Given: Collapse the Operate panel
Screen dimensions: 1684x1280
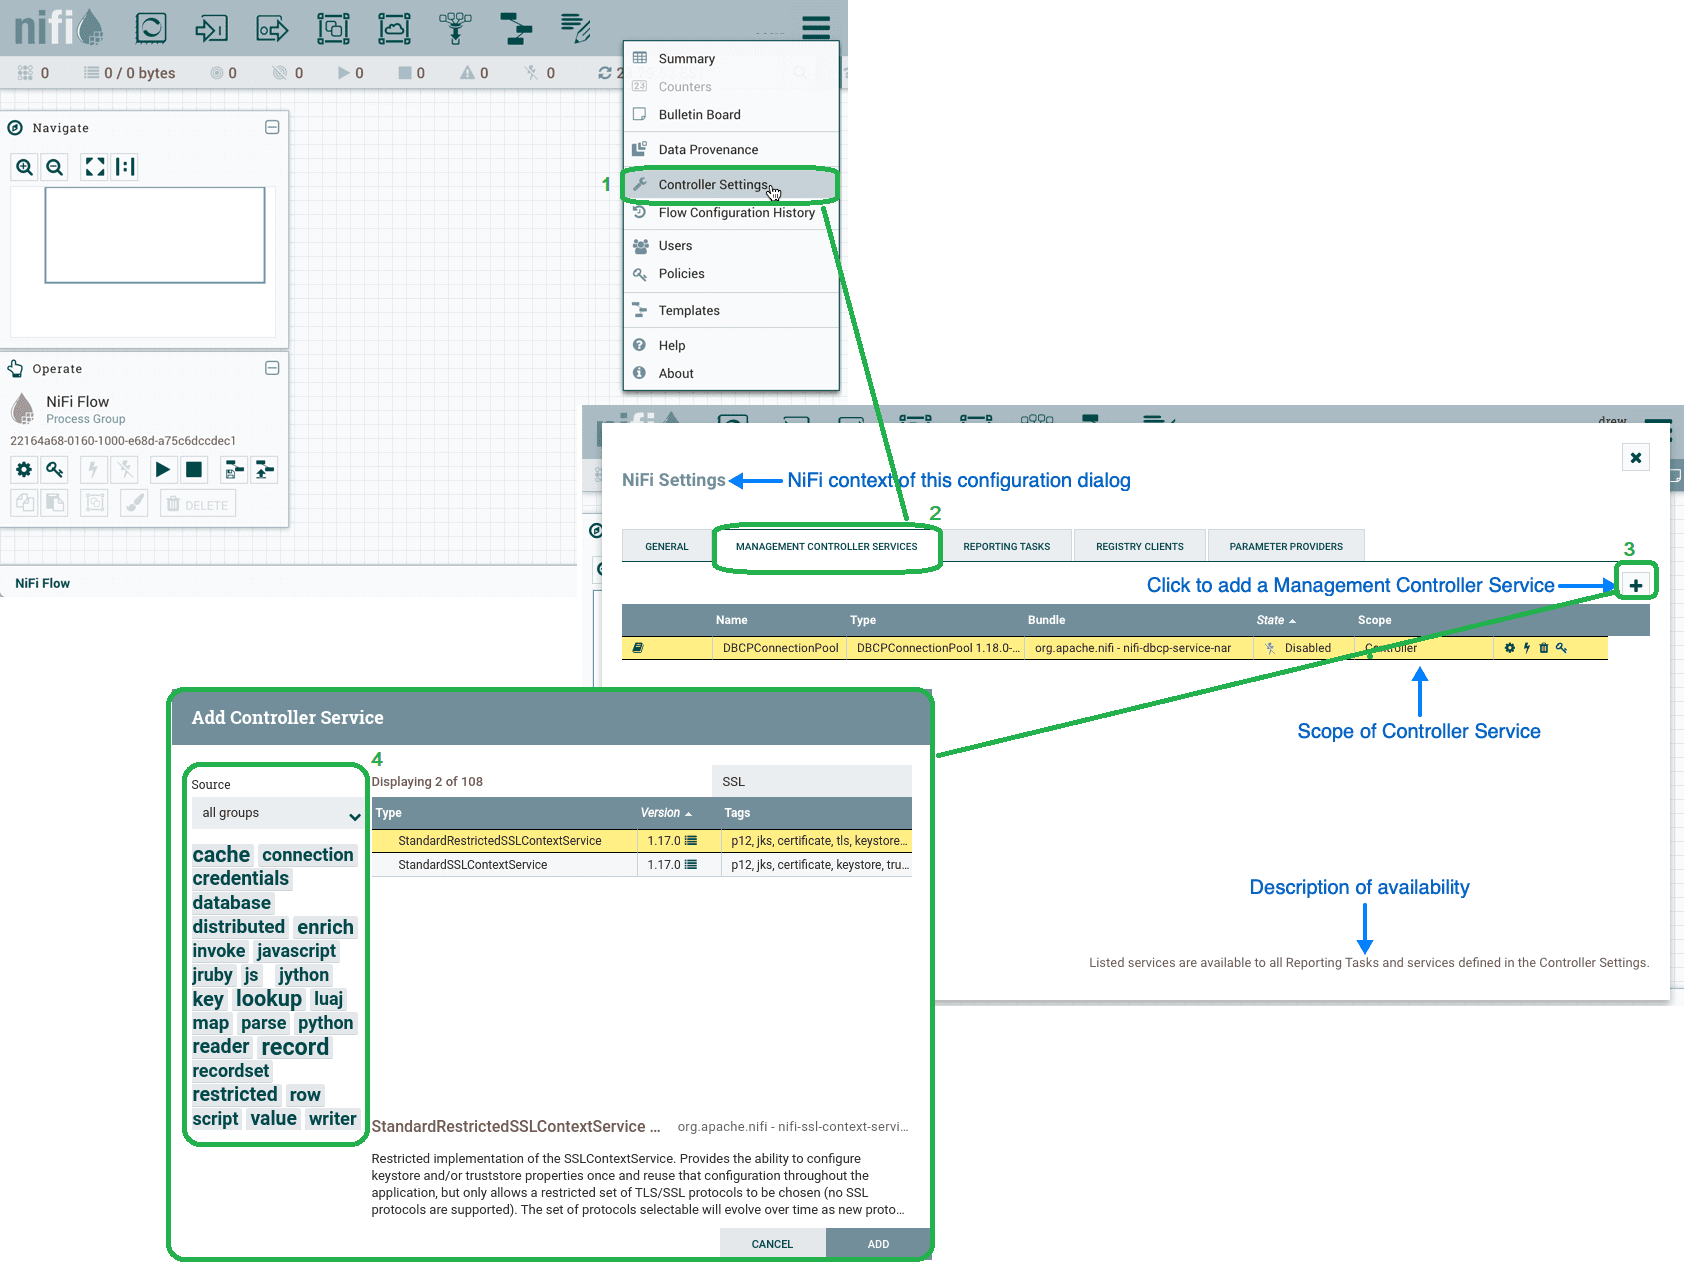Looking at the screenshot, I should pyautogui.click(x=272, y=368).
